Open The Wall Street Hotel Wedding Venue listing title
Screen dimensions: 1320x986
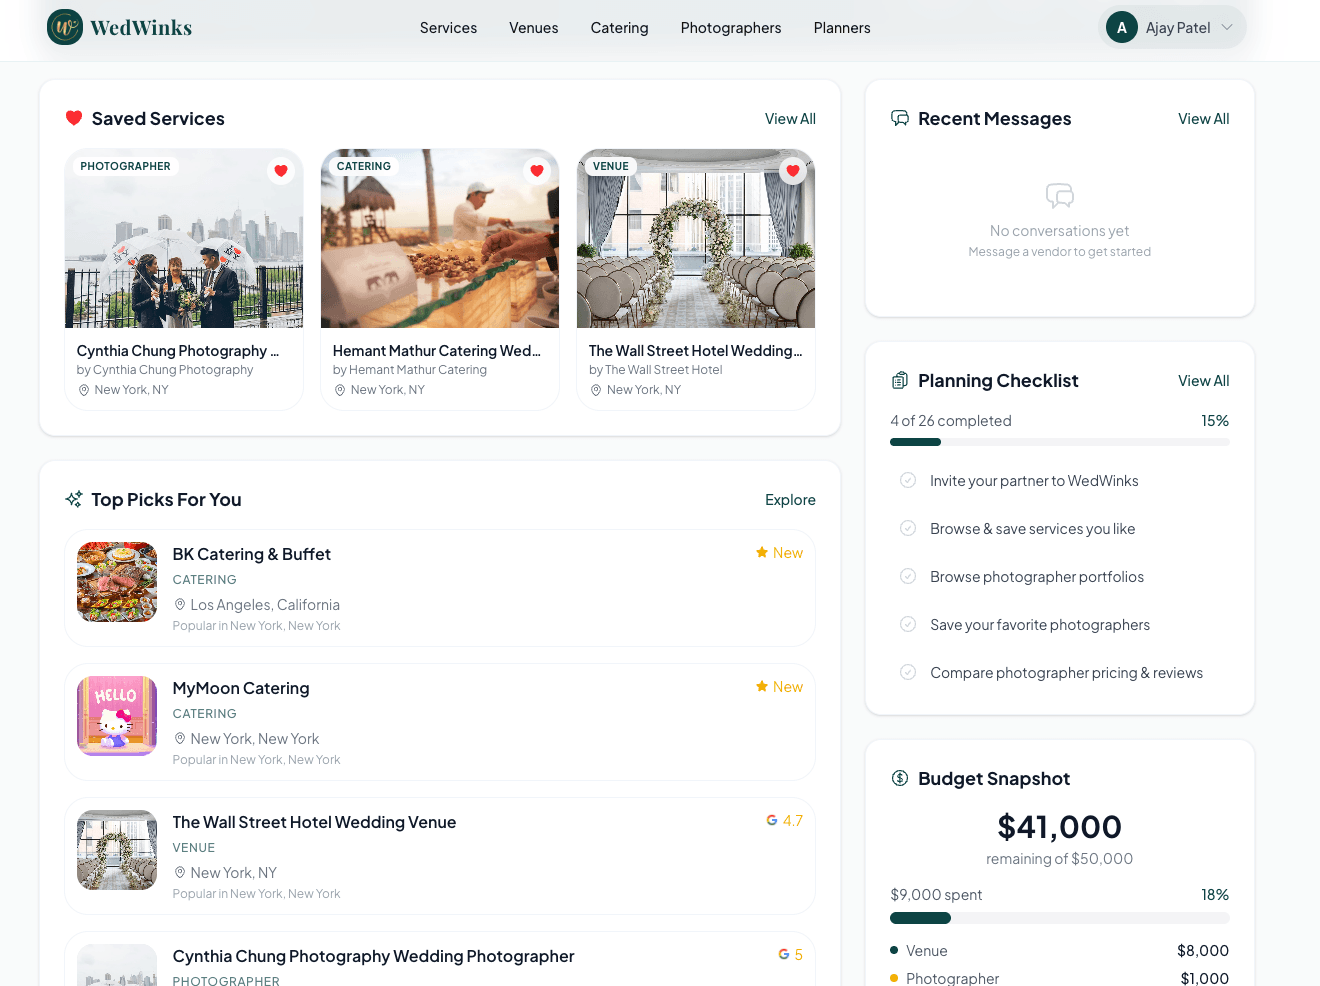tap(314, 822)
